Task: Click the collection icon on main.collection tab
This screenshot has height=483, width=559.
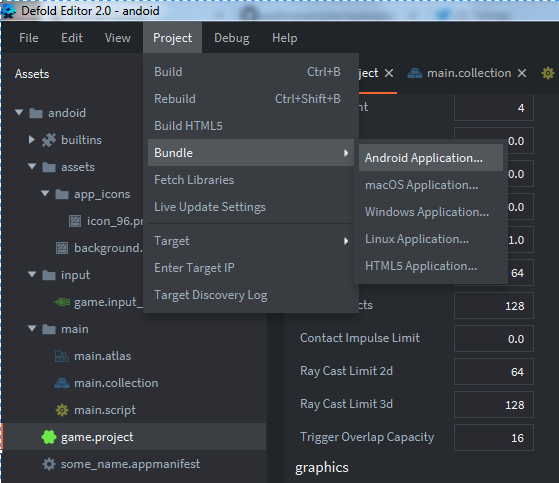Action: click(x=415, y=73)
